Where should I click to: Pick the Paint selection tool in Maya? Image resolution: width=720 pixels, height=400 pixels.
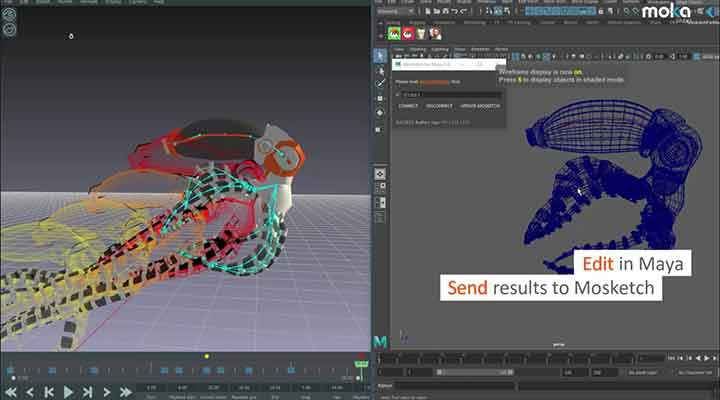[380, 84]
